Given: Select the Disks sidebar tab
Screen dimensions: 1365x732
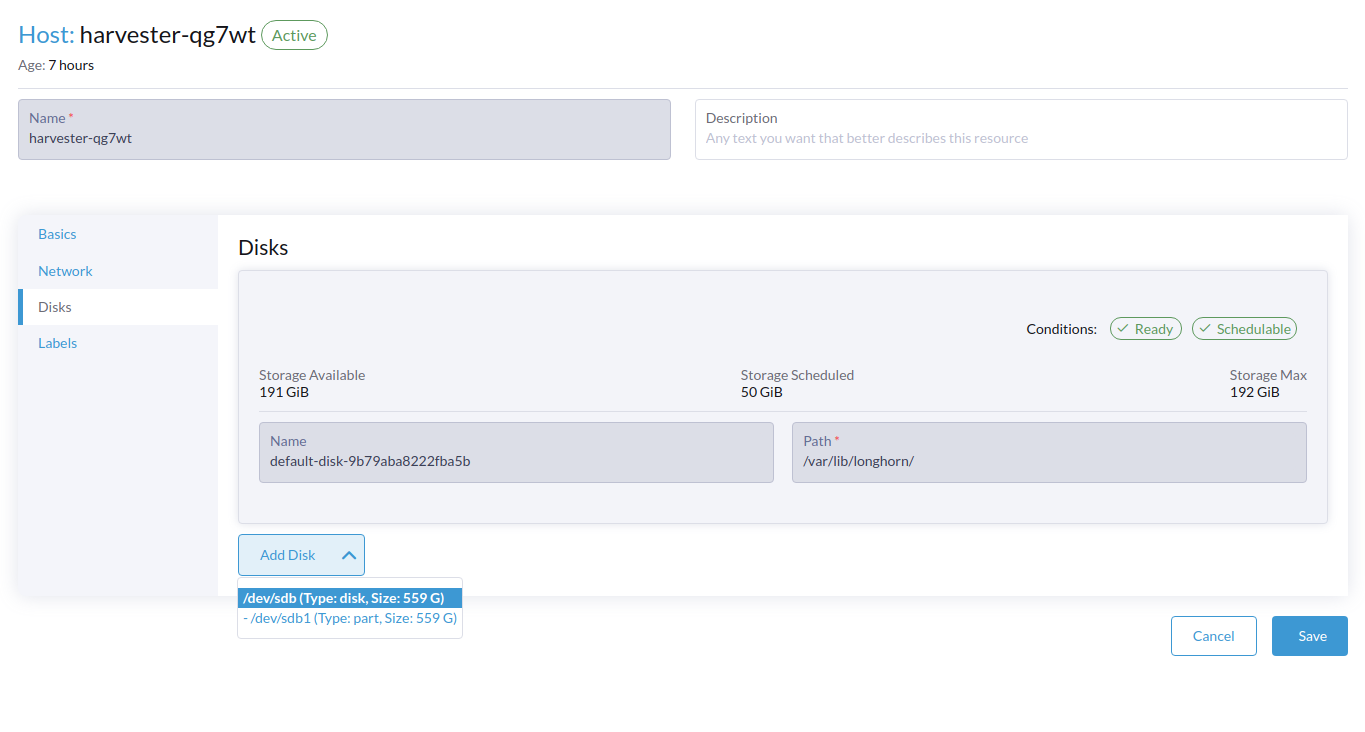Looking at the screenshot, I should pyautogui.click(x=55, y=307).
